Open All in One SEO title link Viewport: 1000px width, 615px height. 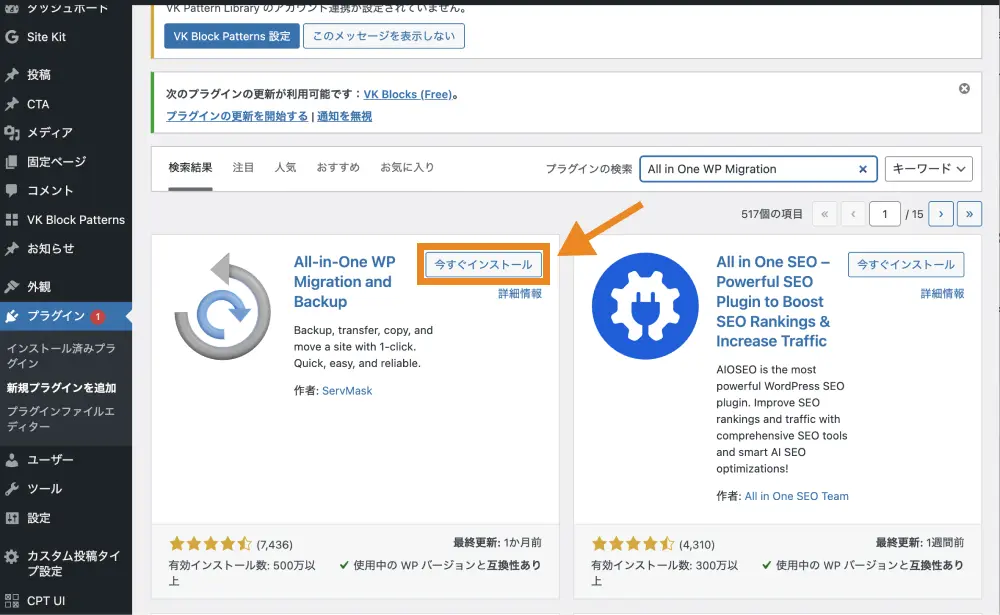pos(773,301)
